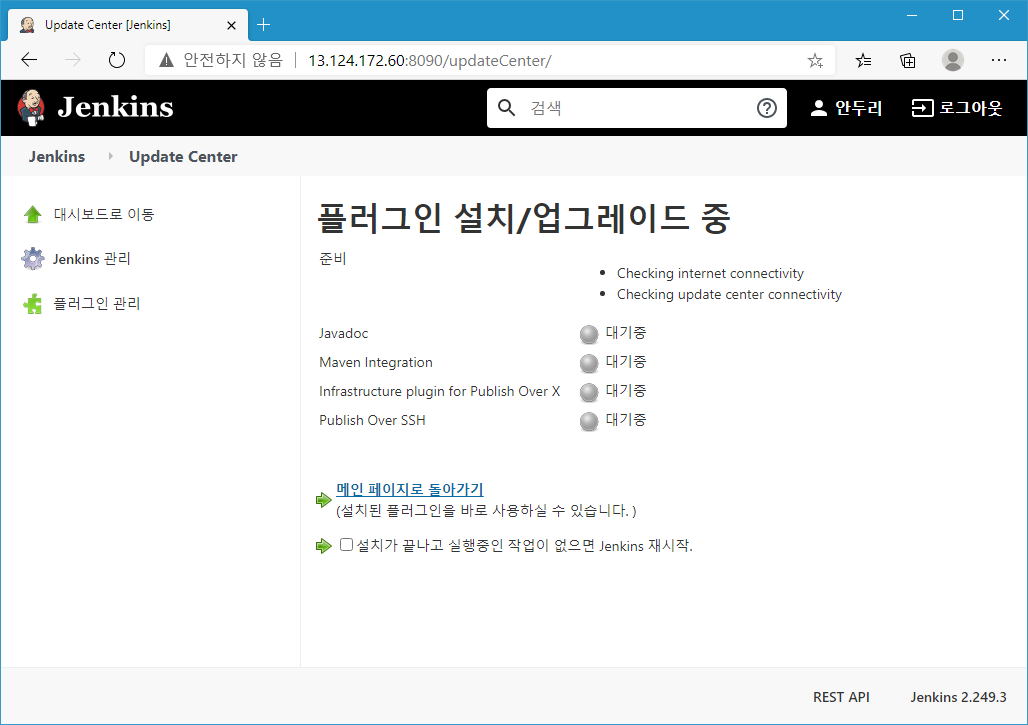Screen dimensions: 1028x725
Task: Click Checking update center connectivity text
Action: 729,294
